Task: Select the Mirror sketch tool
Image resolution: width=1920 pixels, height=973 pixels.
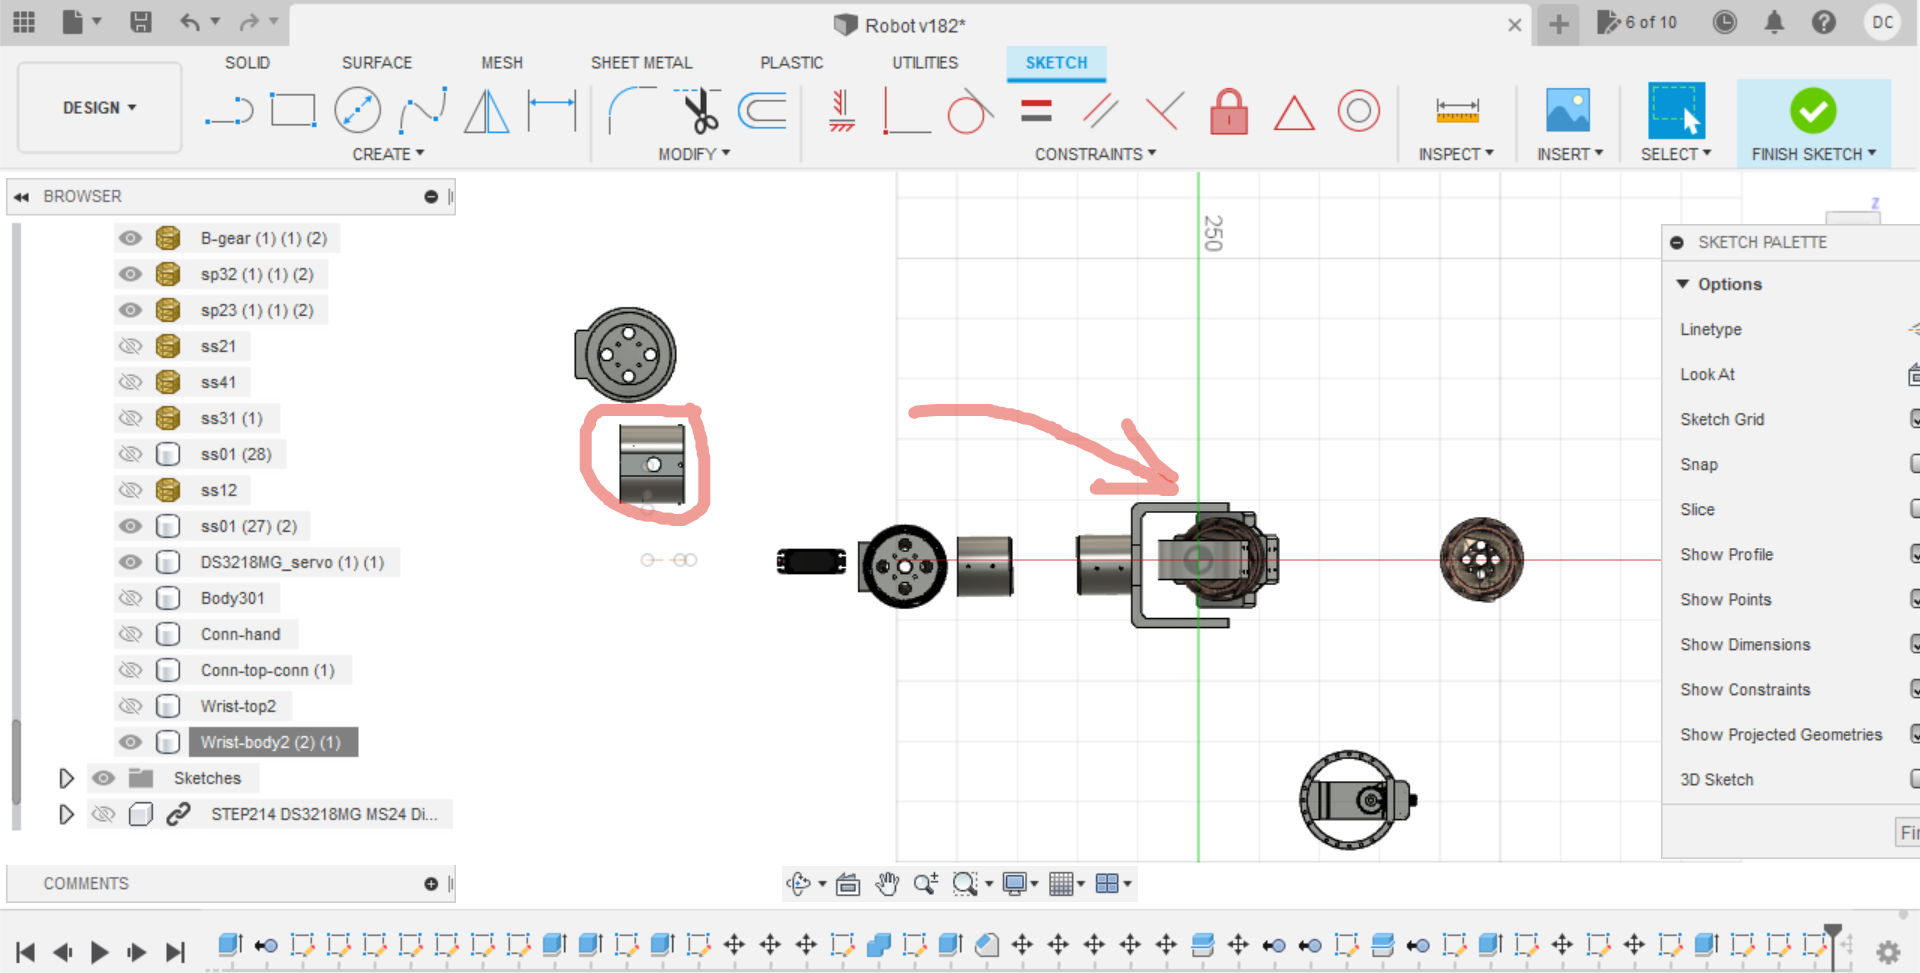Action: (487, 111)
